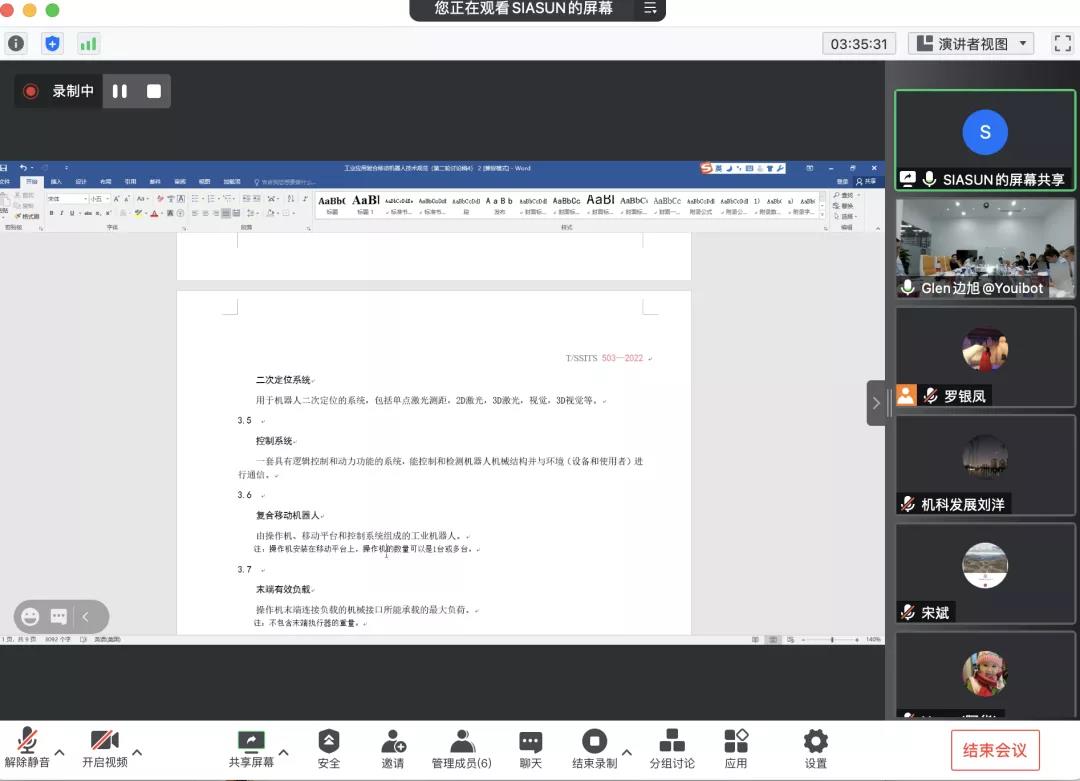Open Breakout Rooms (分组讨论)

pyautogui.click(x=672, y=742)
